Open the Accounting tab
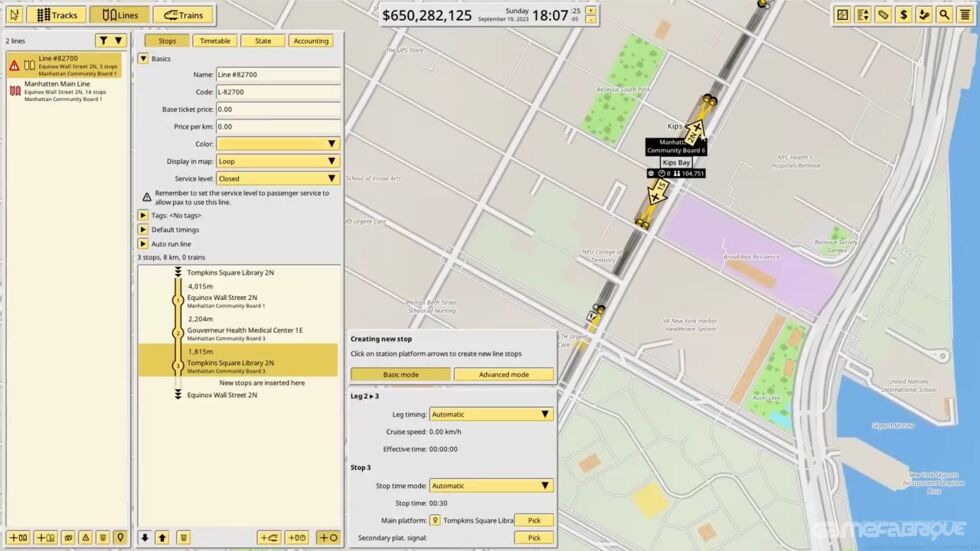This screenshot has height=551, width=980. [x=311, y=41]
